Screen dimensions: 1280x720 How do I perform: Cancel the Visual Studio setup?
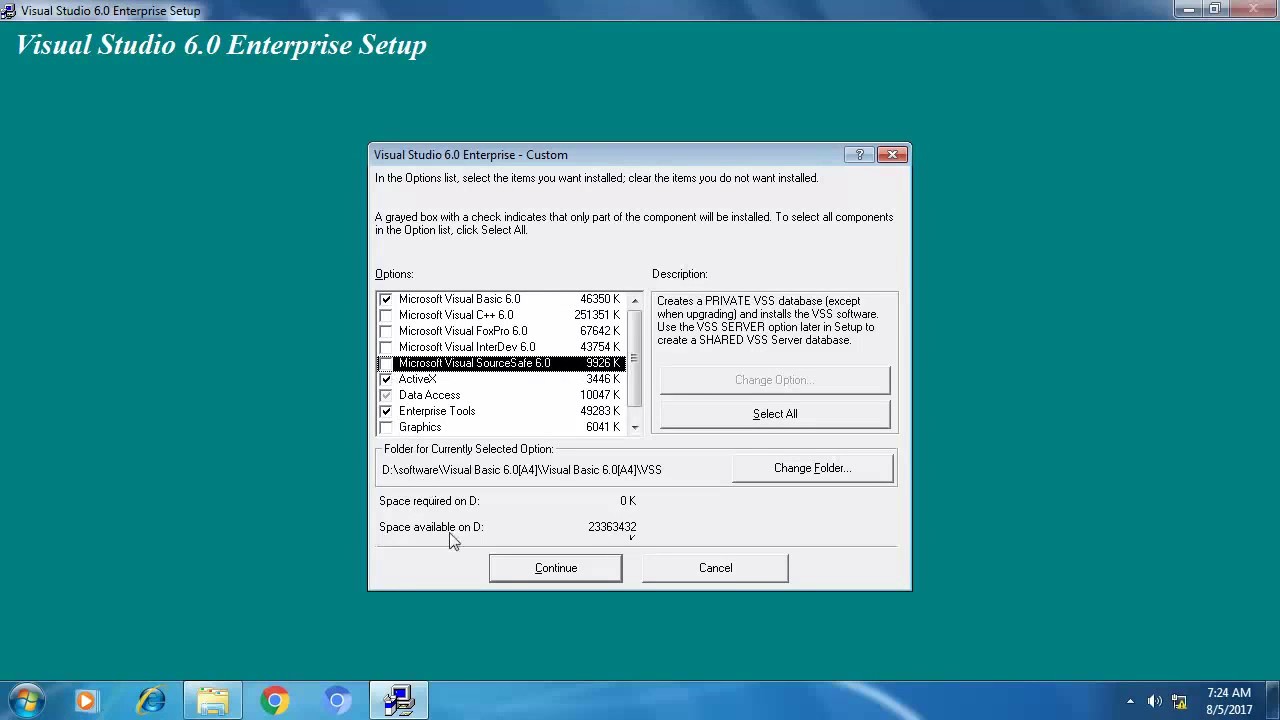715,568
